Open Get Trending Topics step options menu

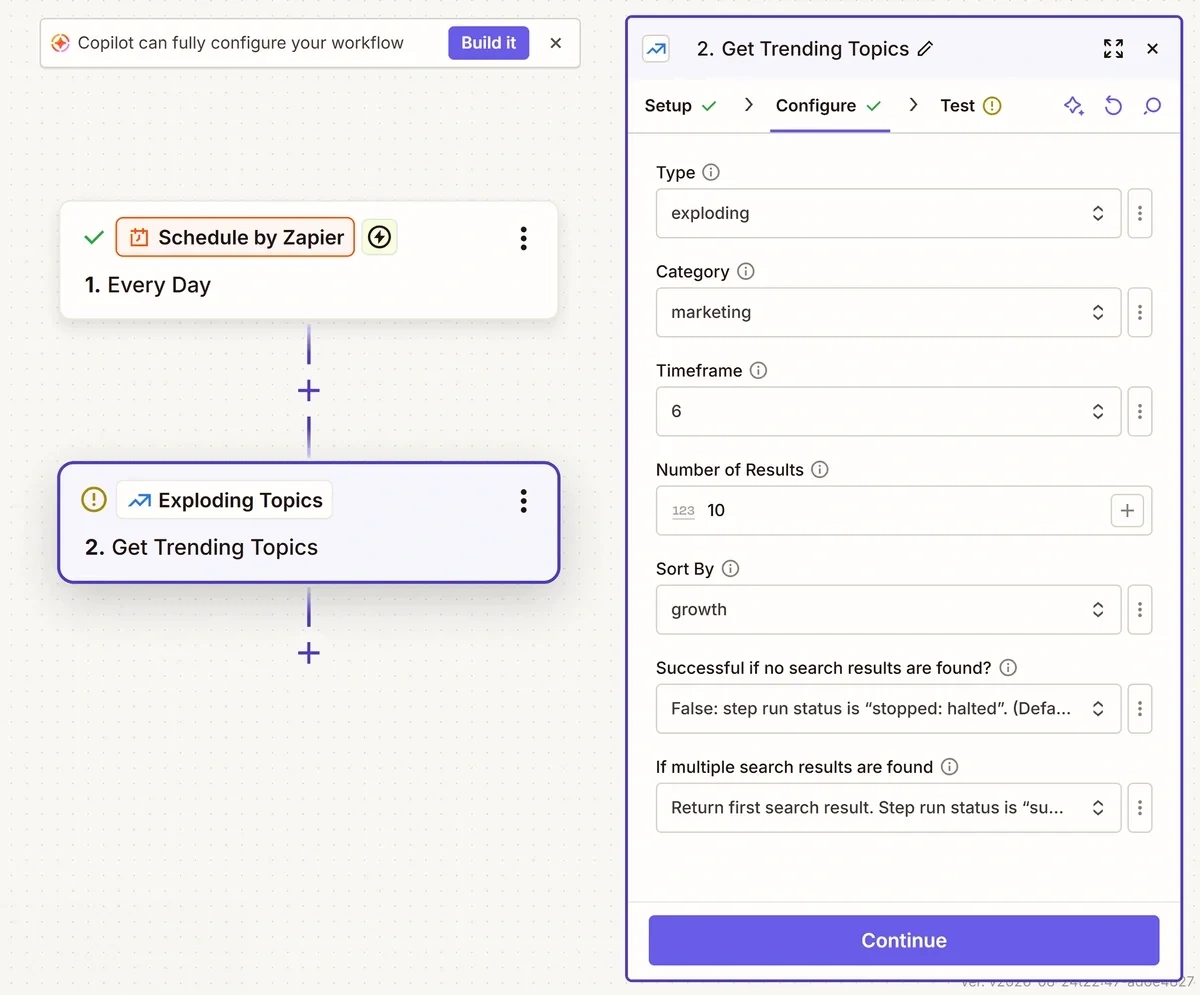[523, 501]
